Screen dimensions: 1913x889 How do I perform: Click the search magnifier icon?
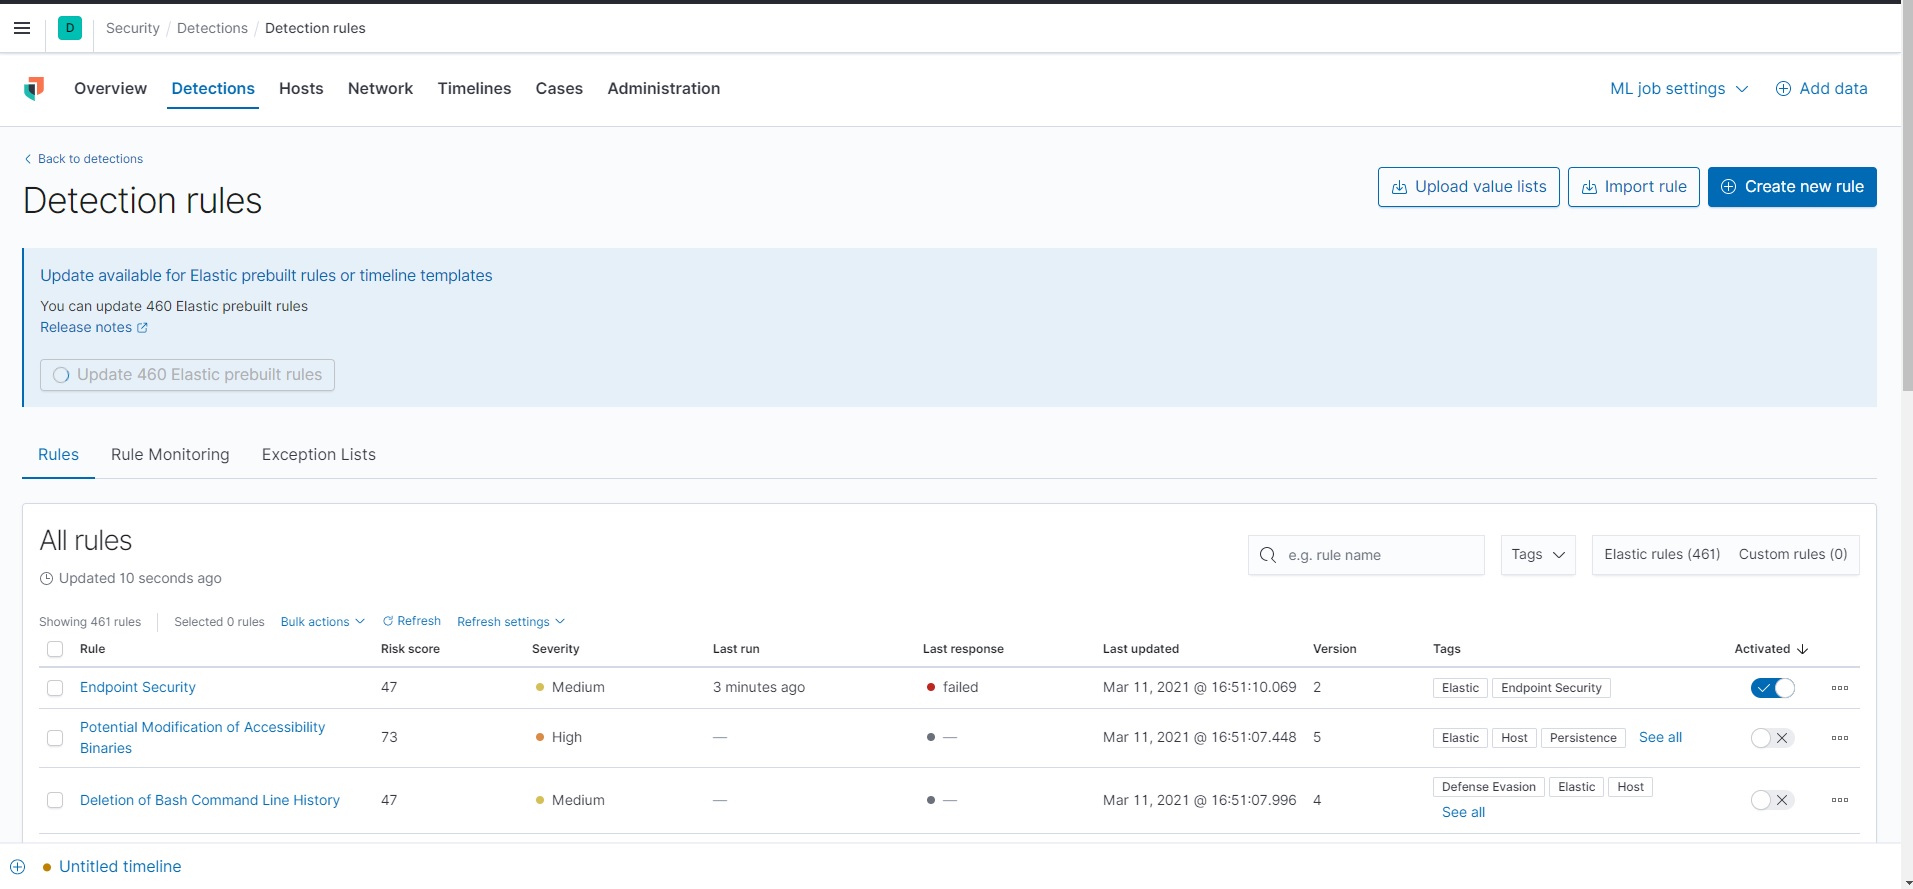[x=1268, y=555]
